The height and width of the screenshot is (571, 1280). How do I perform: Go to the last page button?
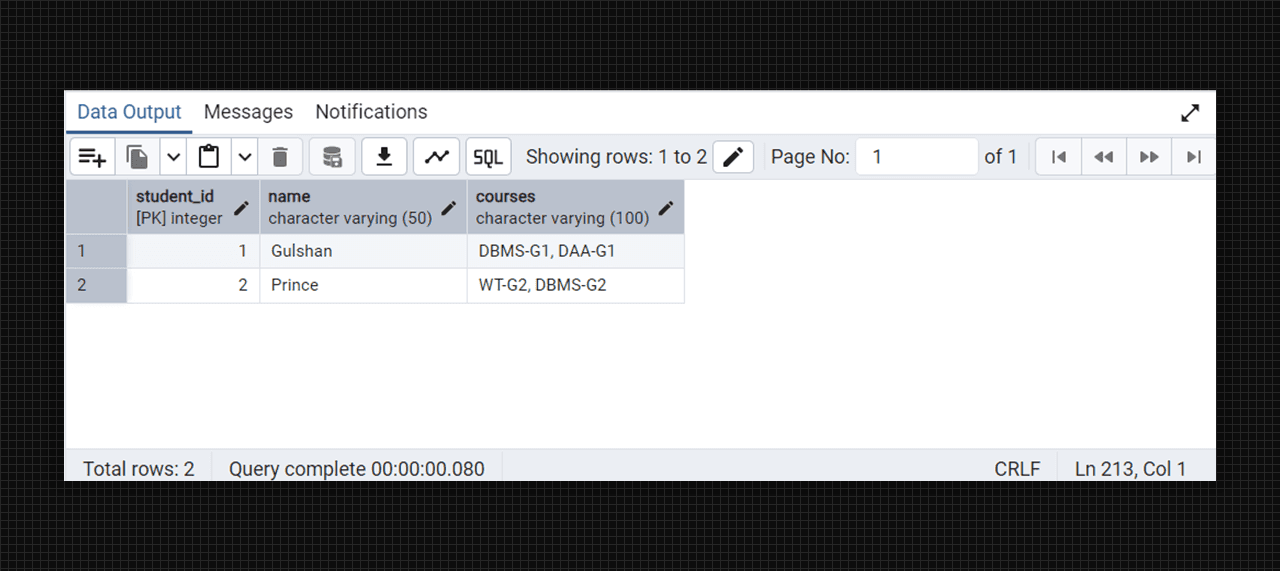tap(1193, 157)
